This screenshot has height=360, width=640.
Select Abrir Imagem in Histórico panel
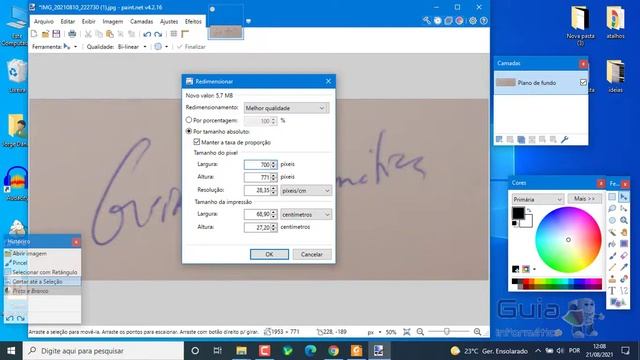(x=42, y=253)
